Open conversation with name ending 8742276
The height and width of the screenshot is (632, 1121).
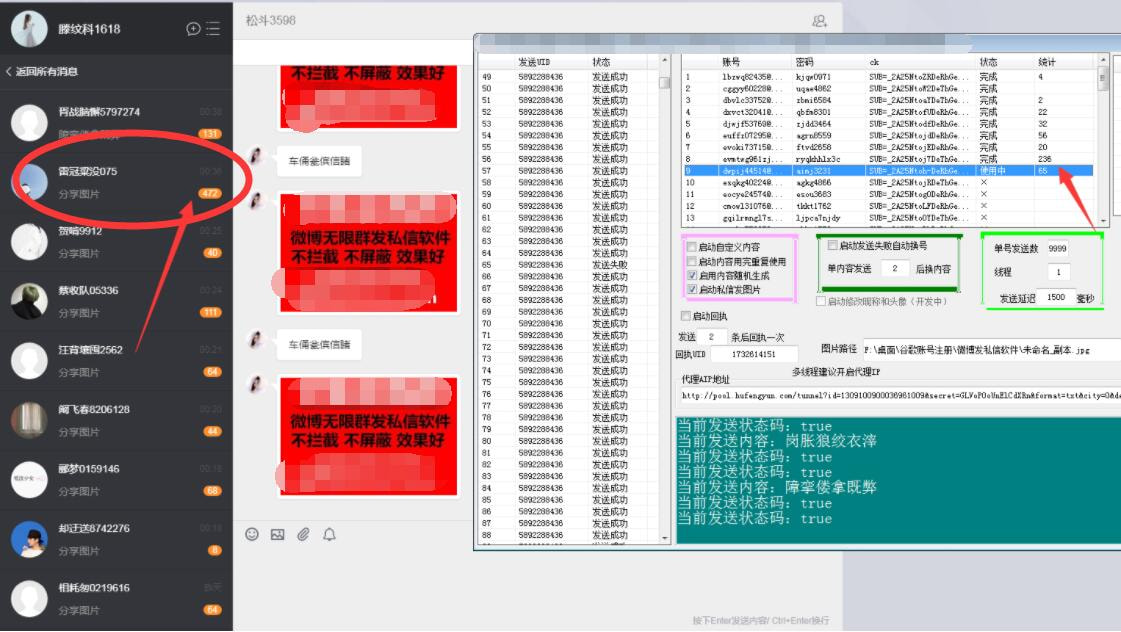[117, 539]
